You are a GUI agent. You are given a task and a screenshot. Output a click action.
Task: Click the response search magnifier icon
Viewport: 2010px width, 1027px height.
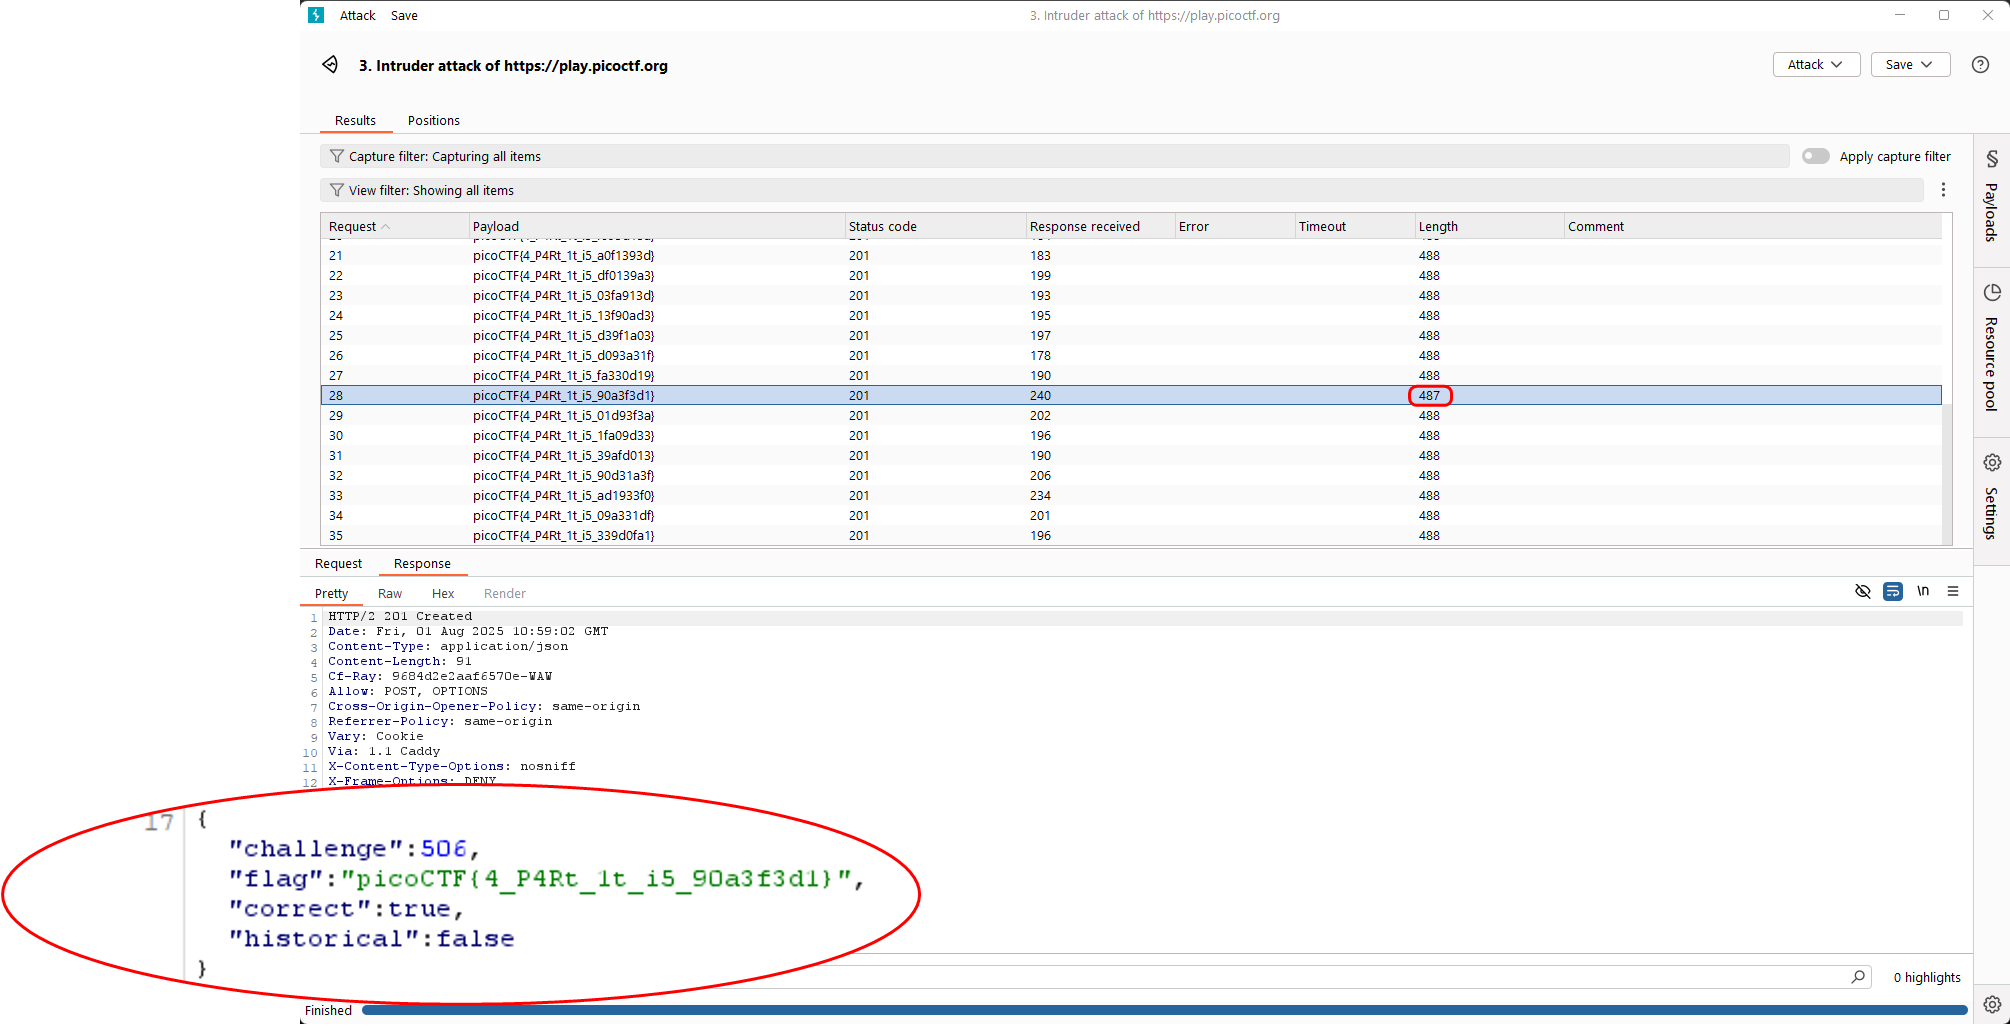(x=1858, y=977)
